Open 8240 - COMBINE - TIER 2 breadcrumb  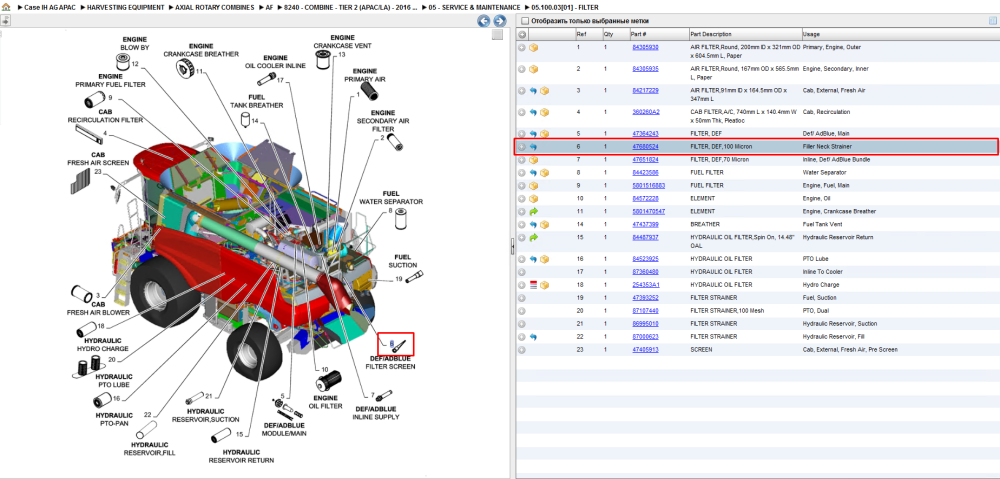point(351,8)
